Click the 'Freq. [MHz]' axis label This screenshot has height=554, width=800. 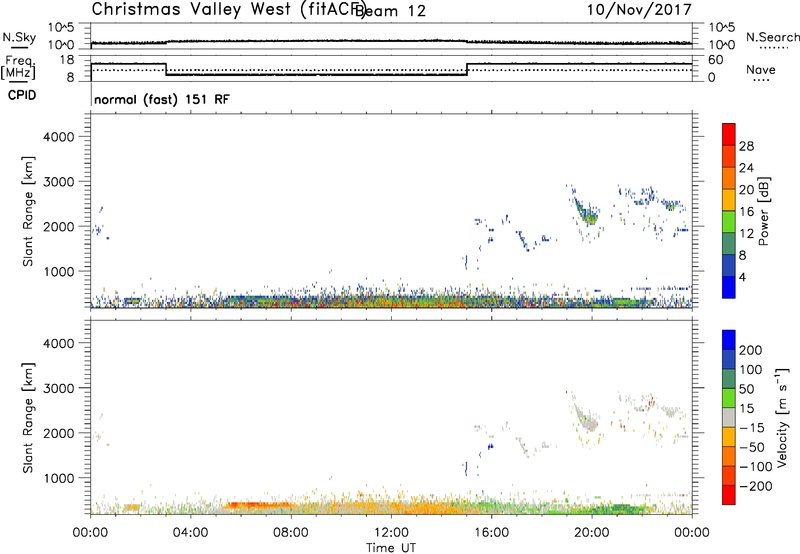coord(18,67)
